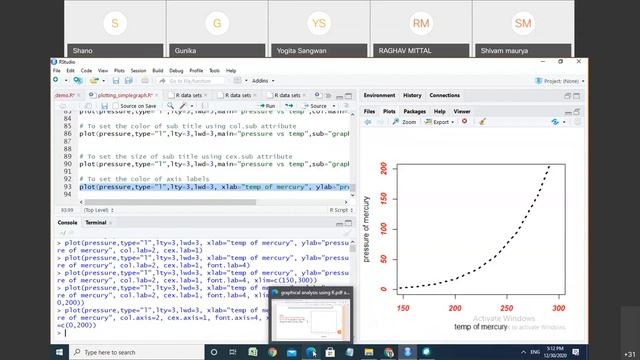Open the Environment tab

tap(379, 95)
